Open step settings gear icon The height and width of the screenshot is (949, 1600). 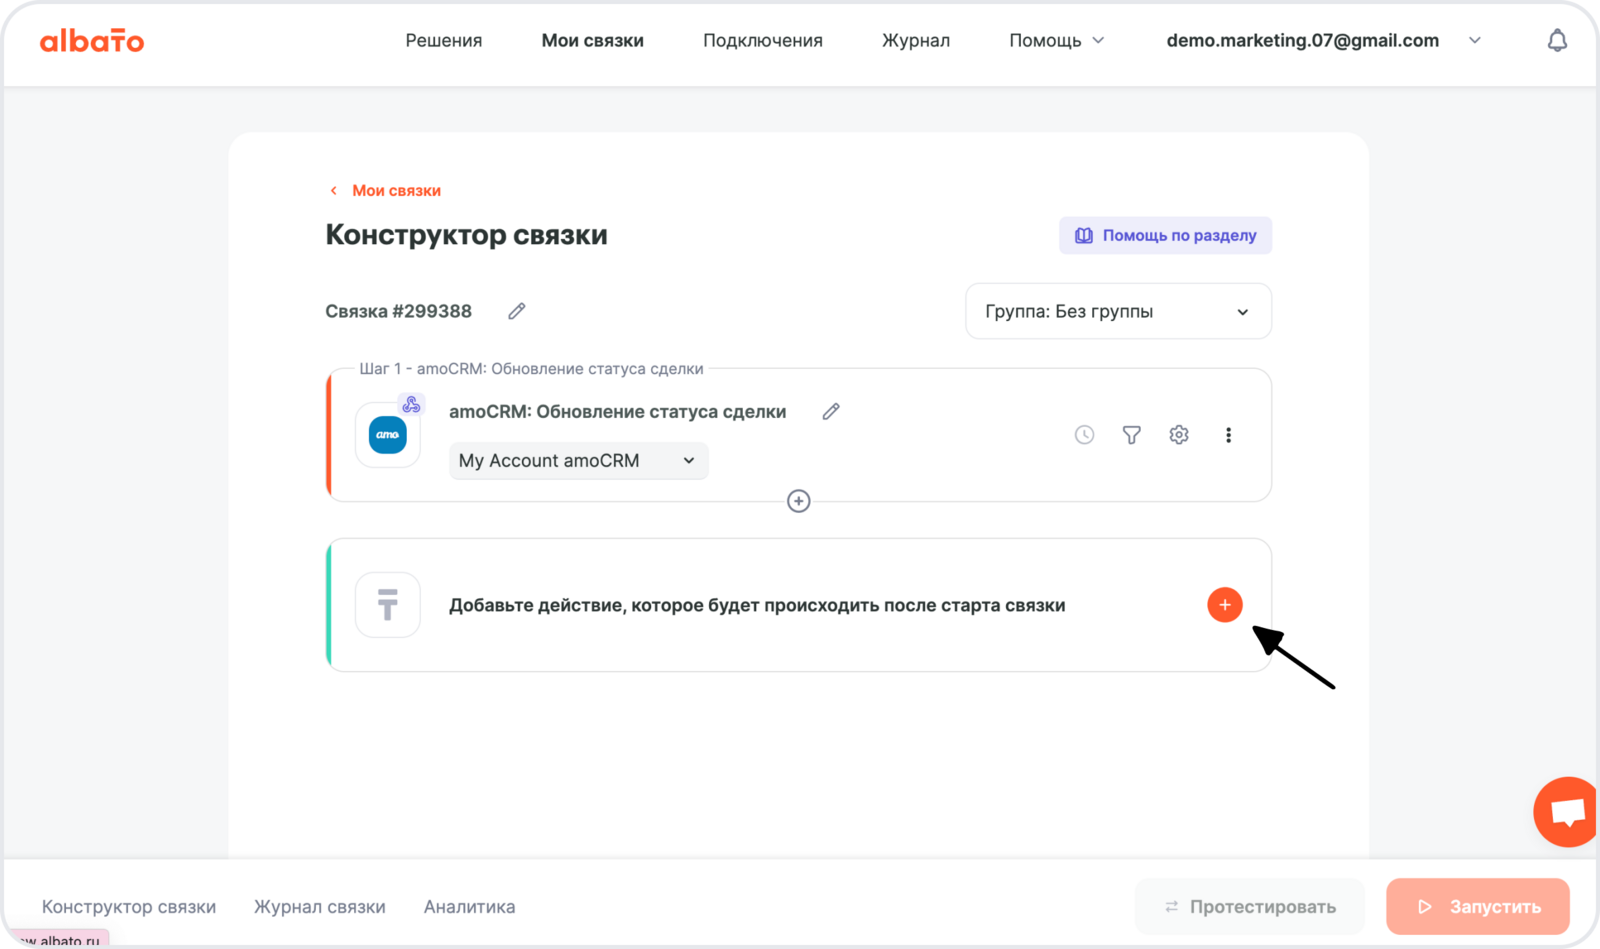point(1179,435)
